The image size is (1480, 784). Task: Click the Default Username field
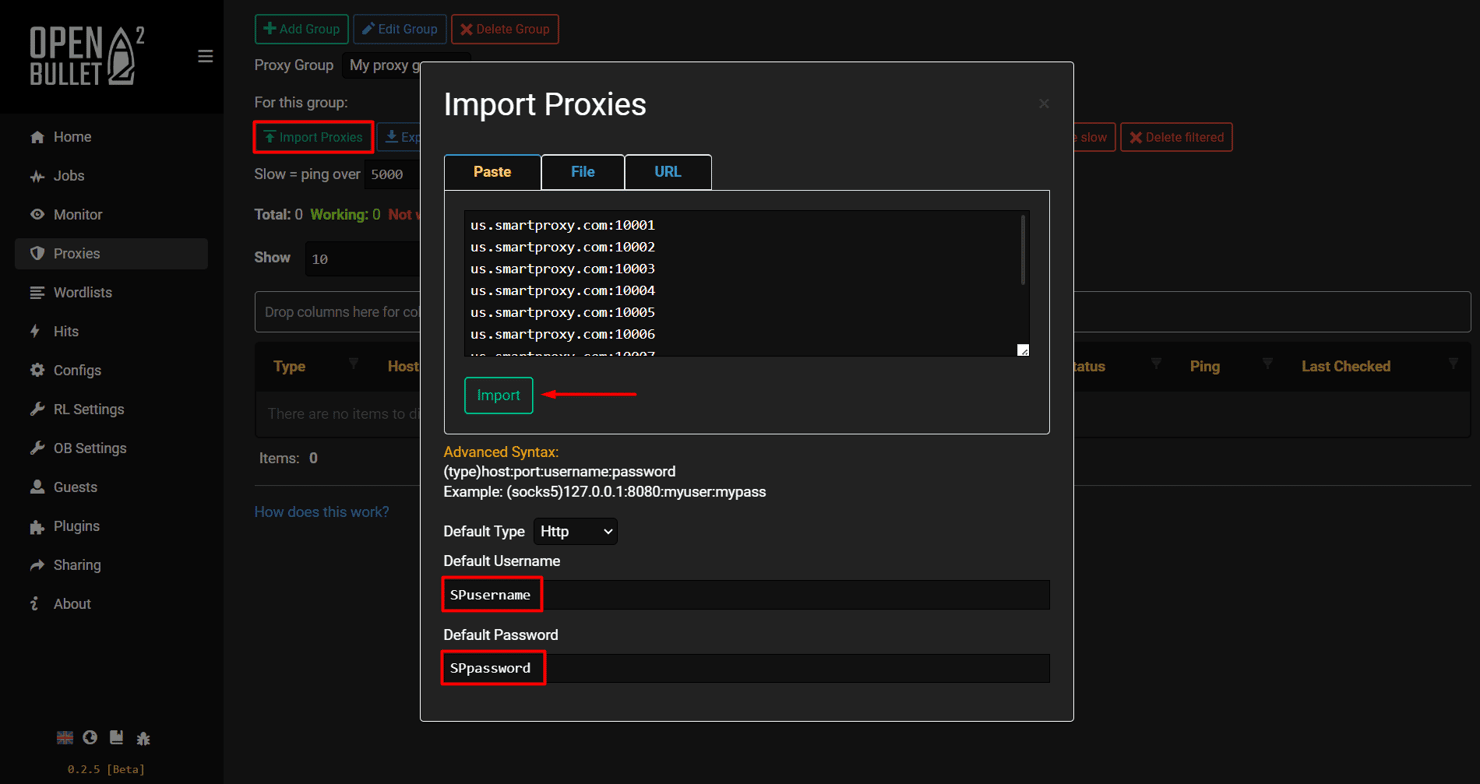click(746, 594)
